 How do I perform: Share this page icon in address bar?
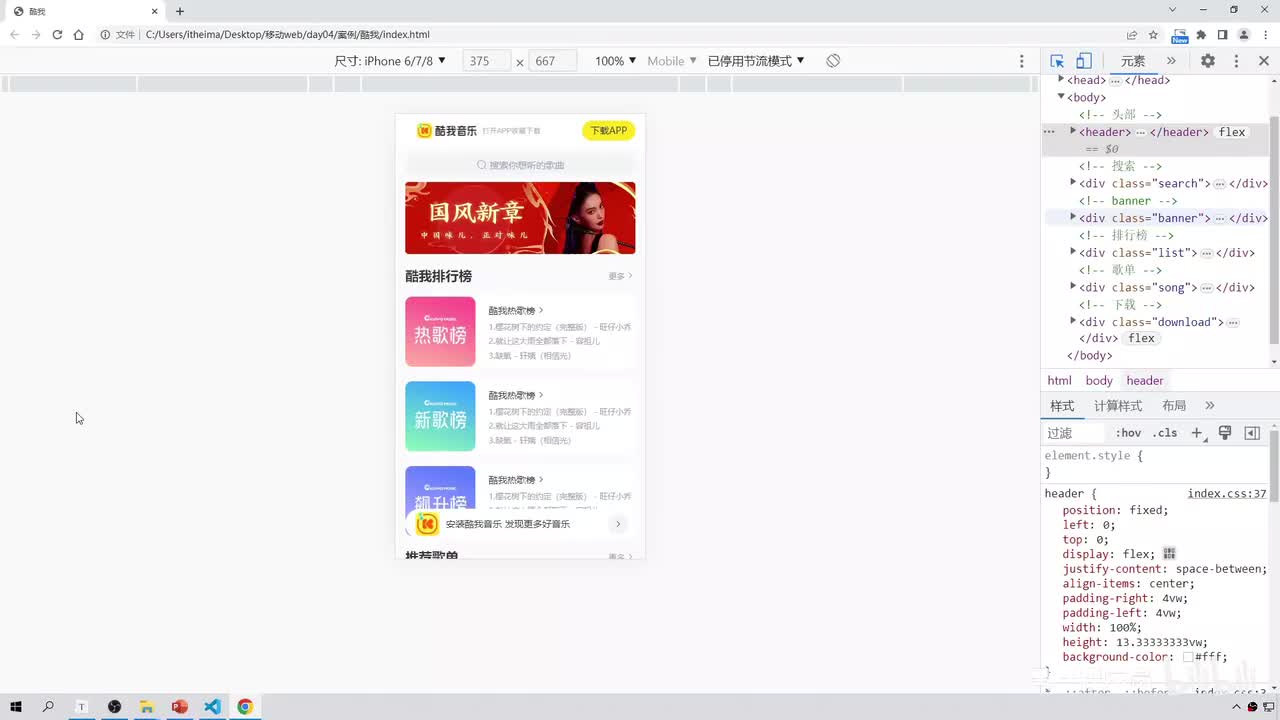tap(1132, 34)
